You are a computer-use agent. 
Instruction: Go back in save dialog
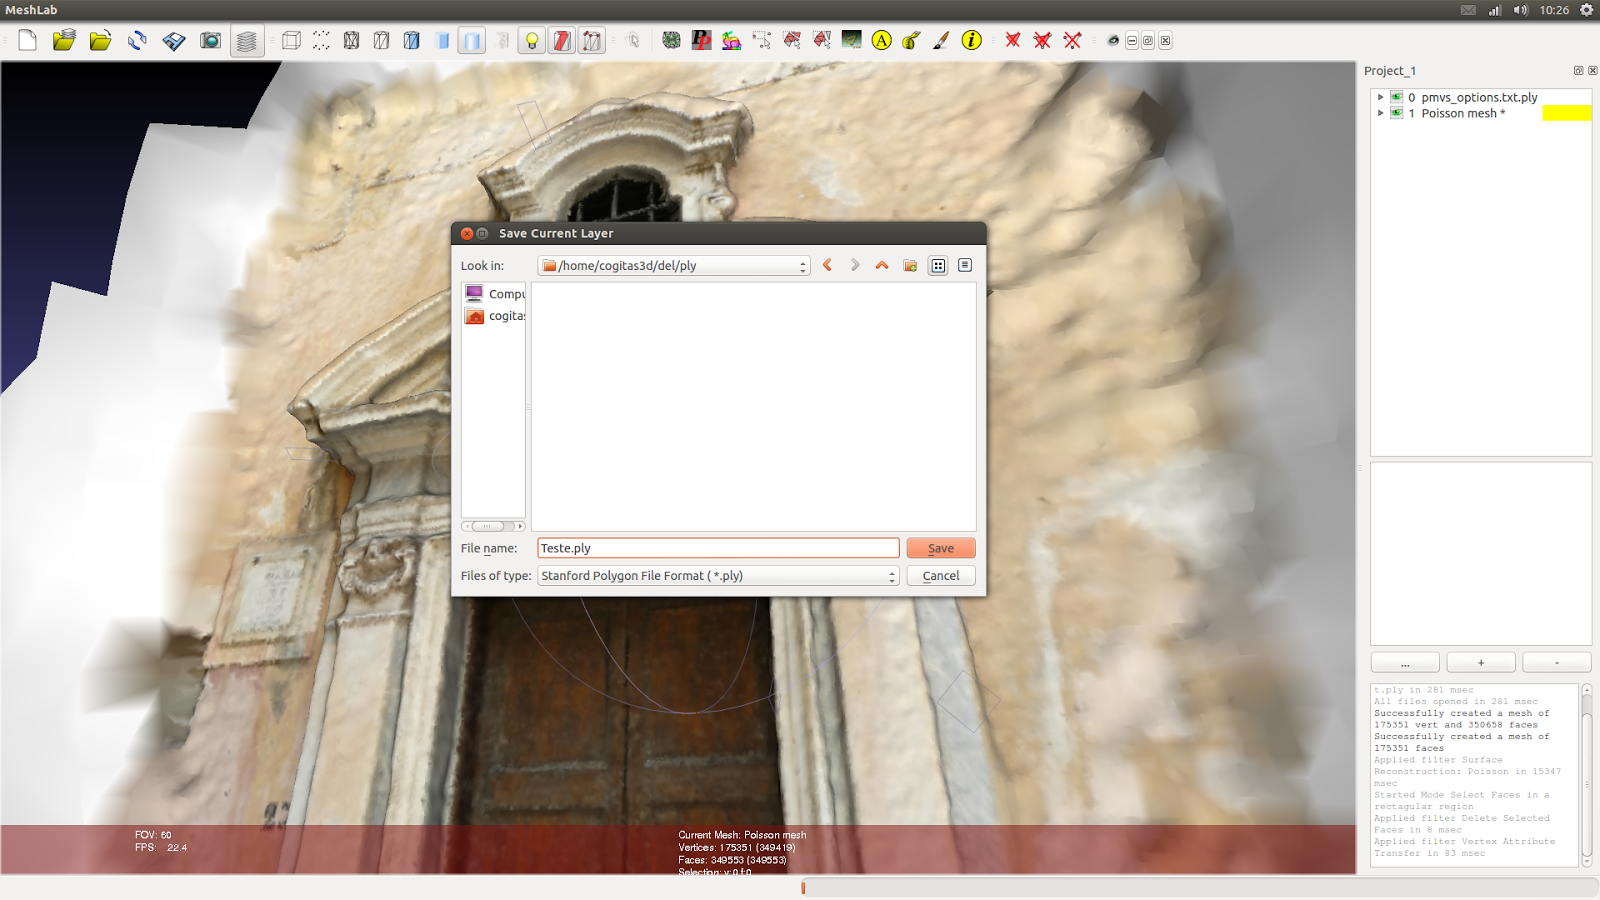tap(827, 265)
